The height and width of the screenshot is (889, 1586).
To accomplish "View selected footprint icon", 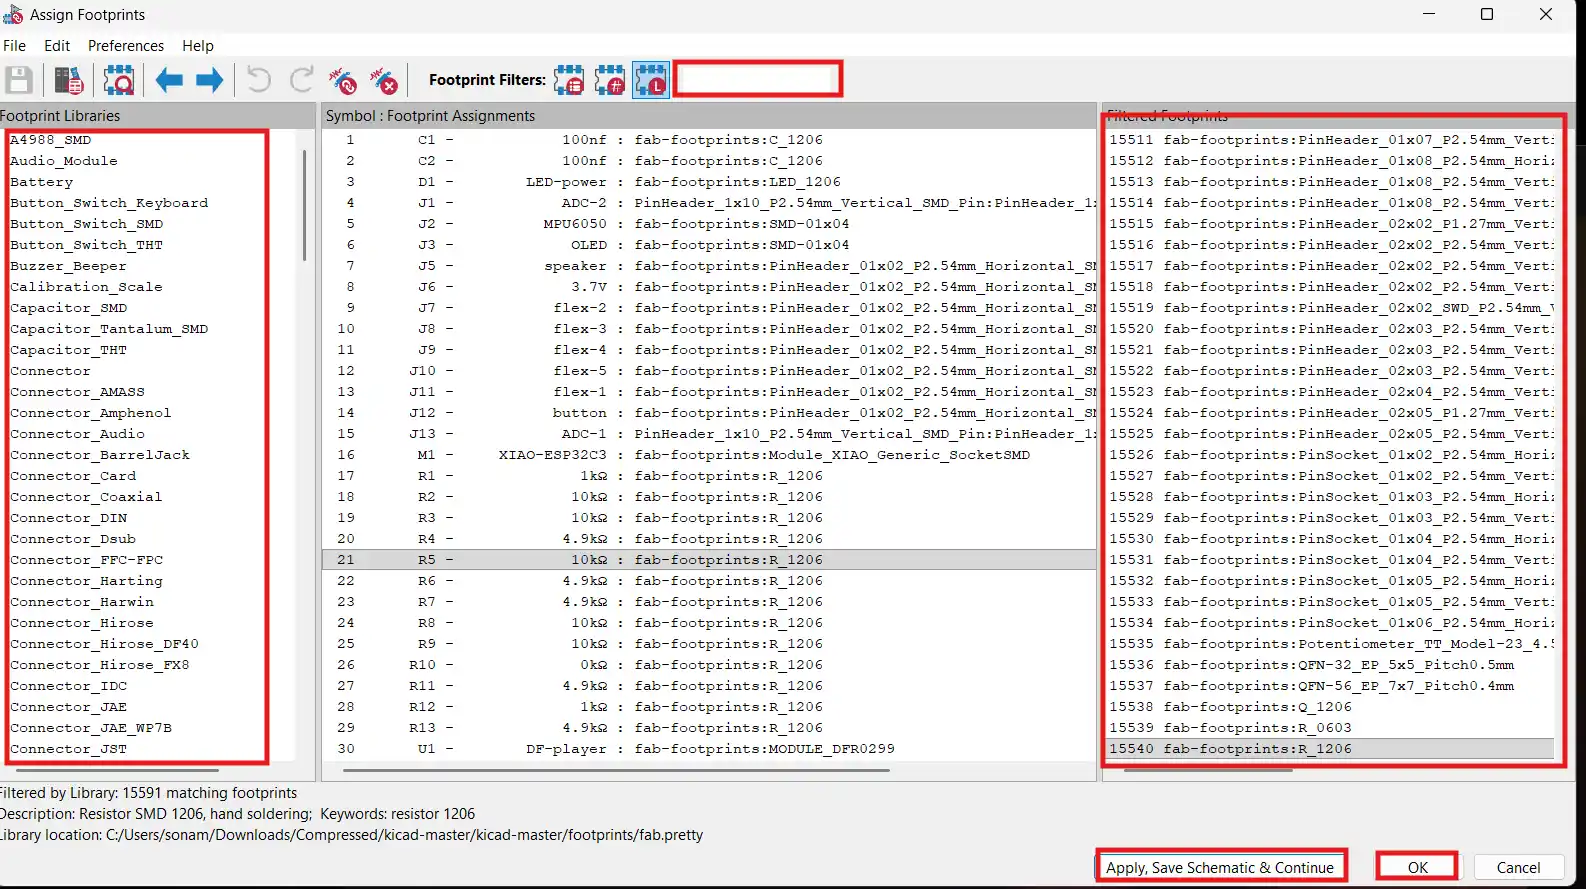I will point(119,80).
